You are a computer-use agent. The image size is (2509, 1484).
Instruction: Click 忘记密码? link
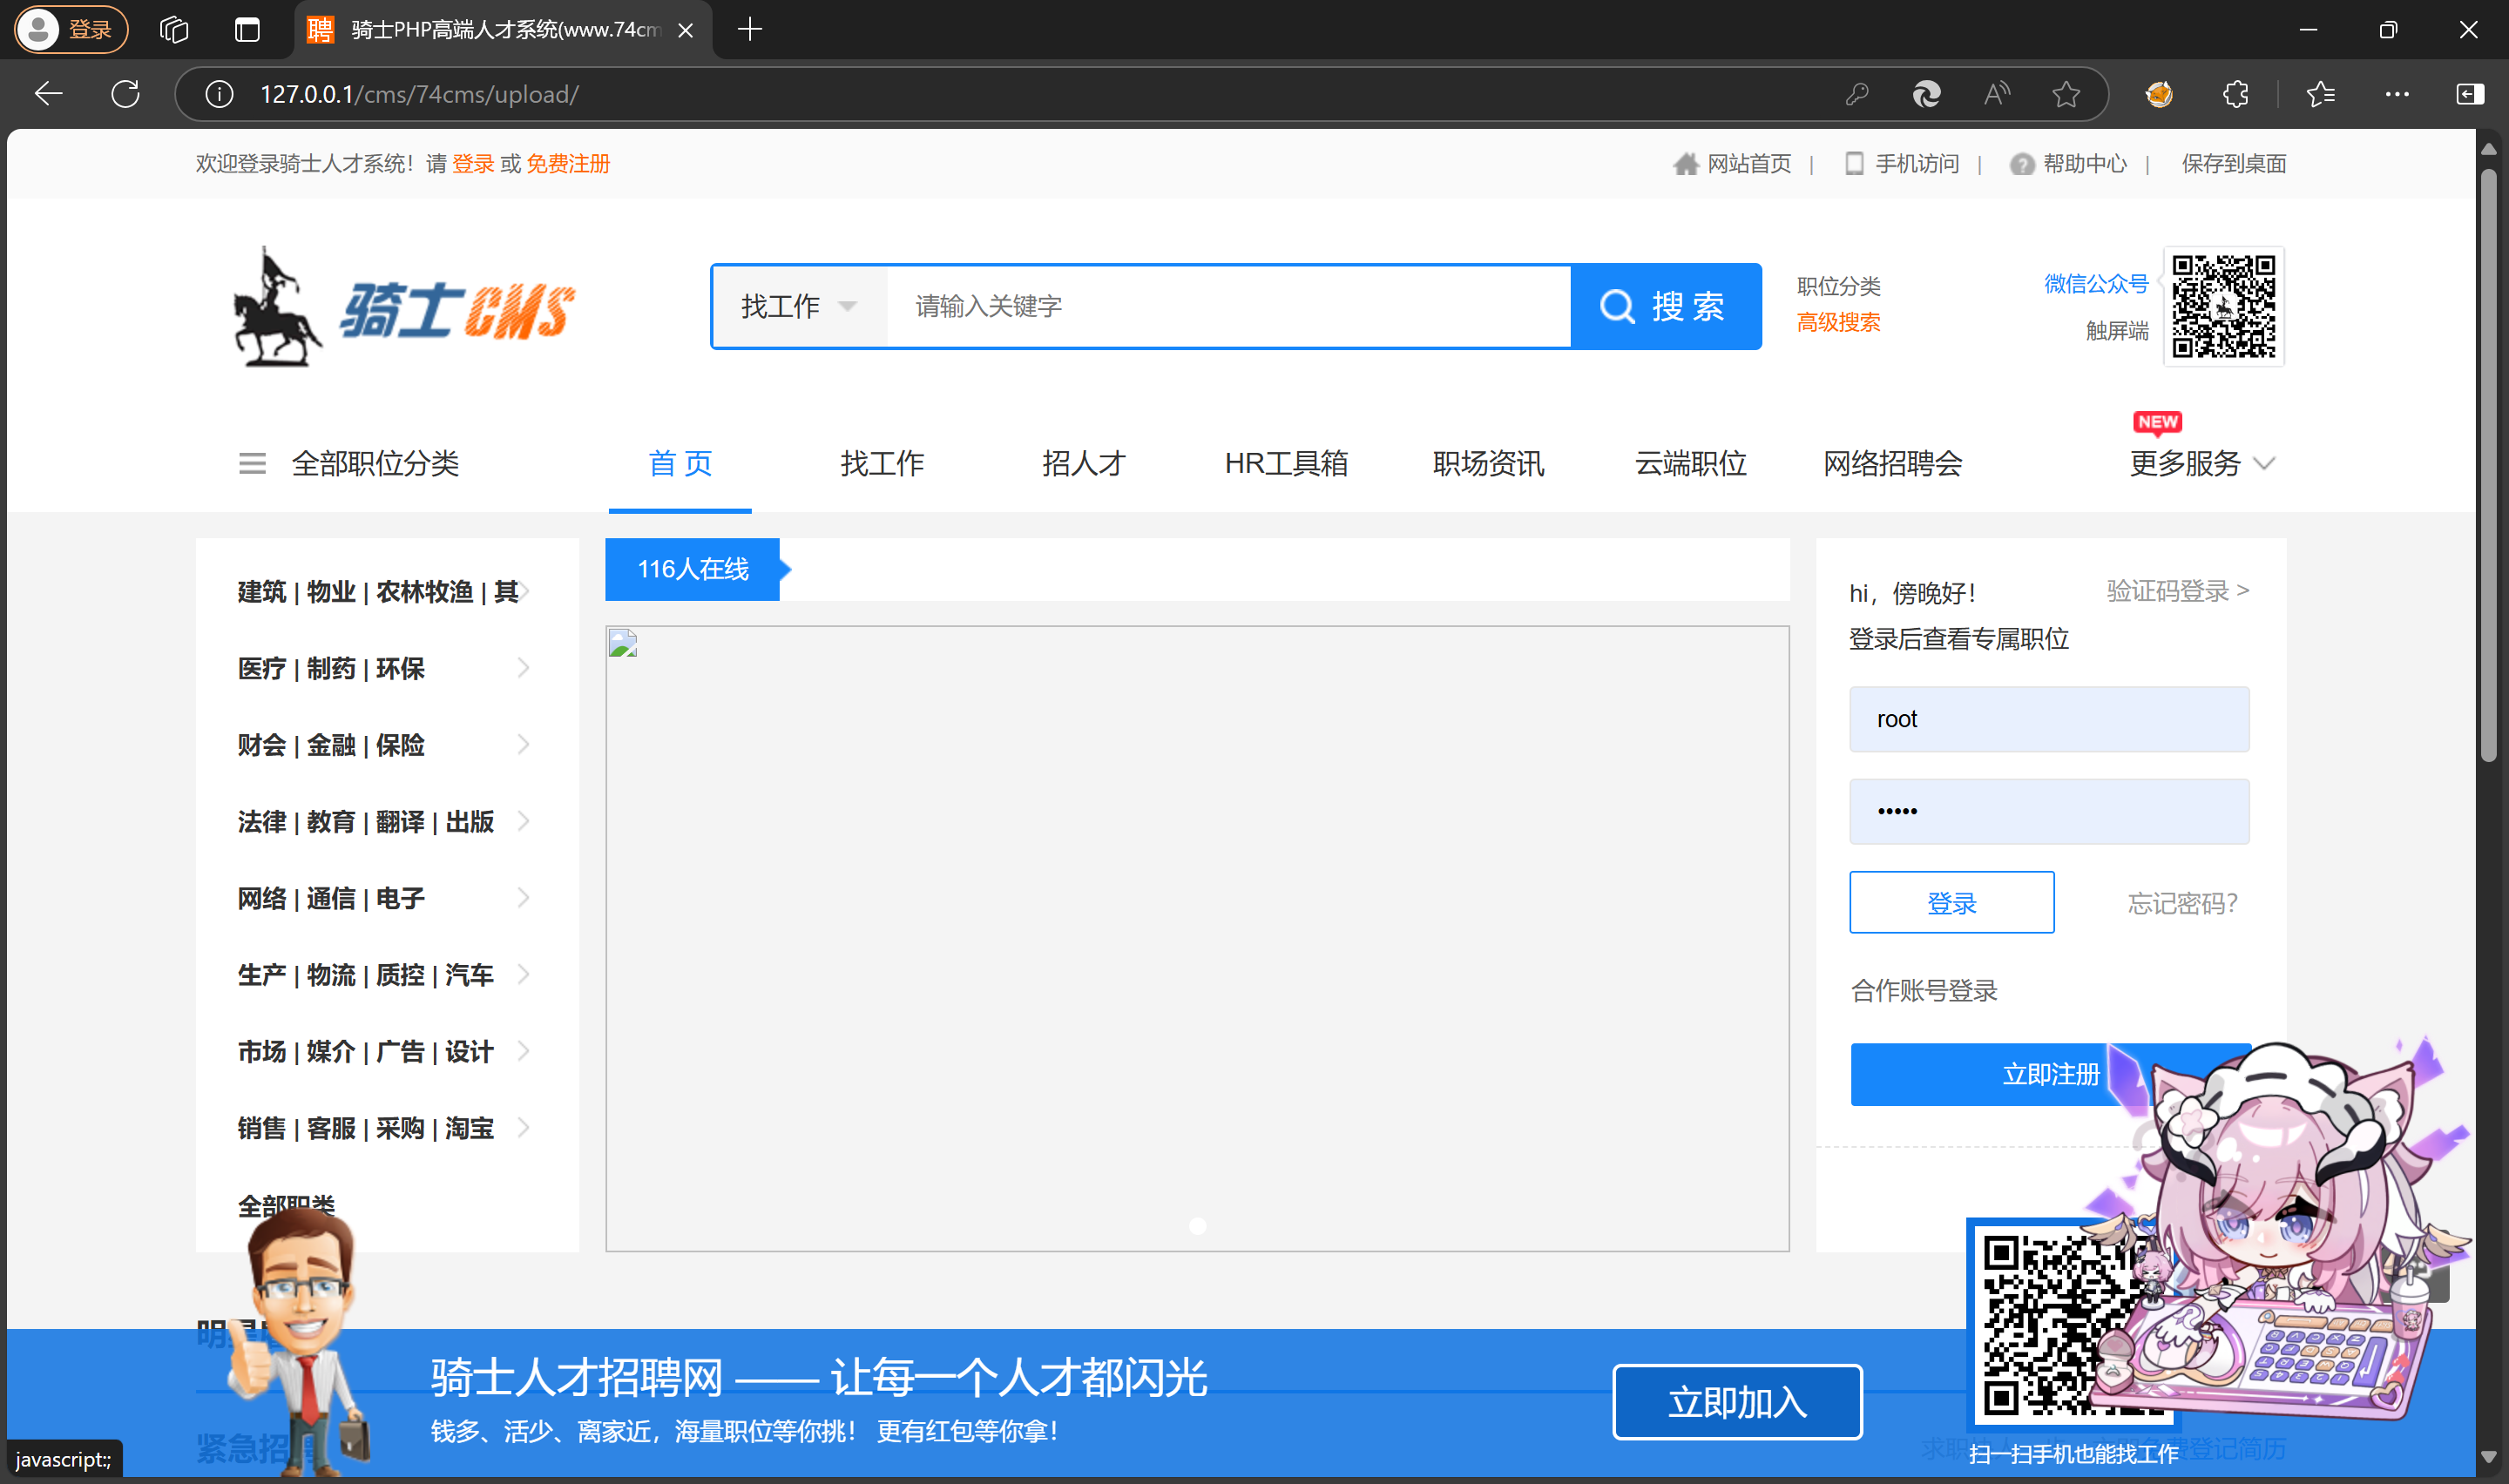click(x=2182, y=903)
